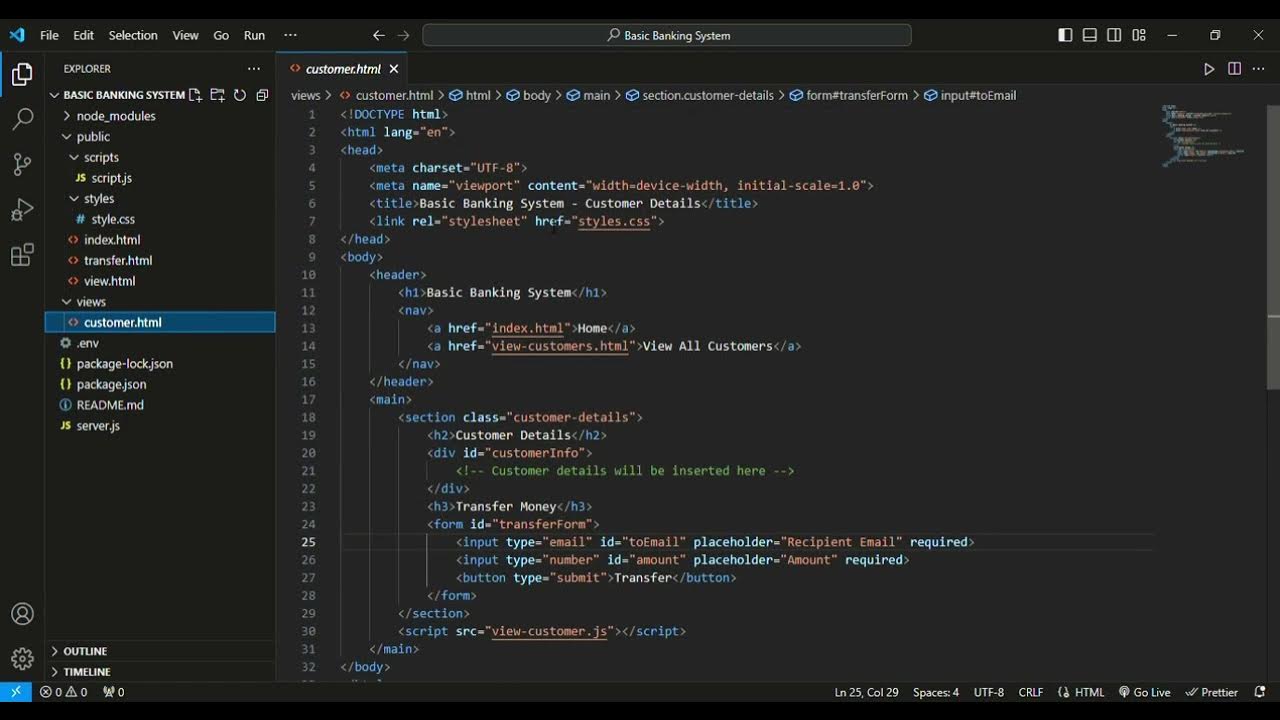The width and height of the screenshot is (1280, 720).
Task: Click the Run play icon in editor
Action: 1209,69
